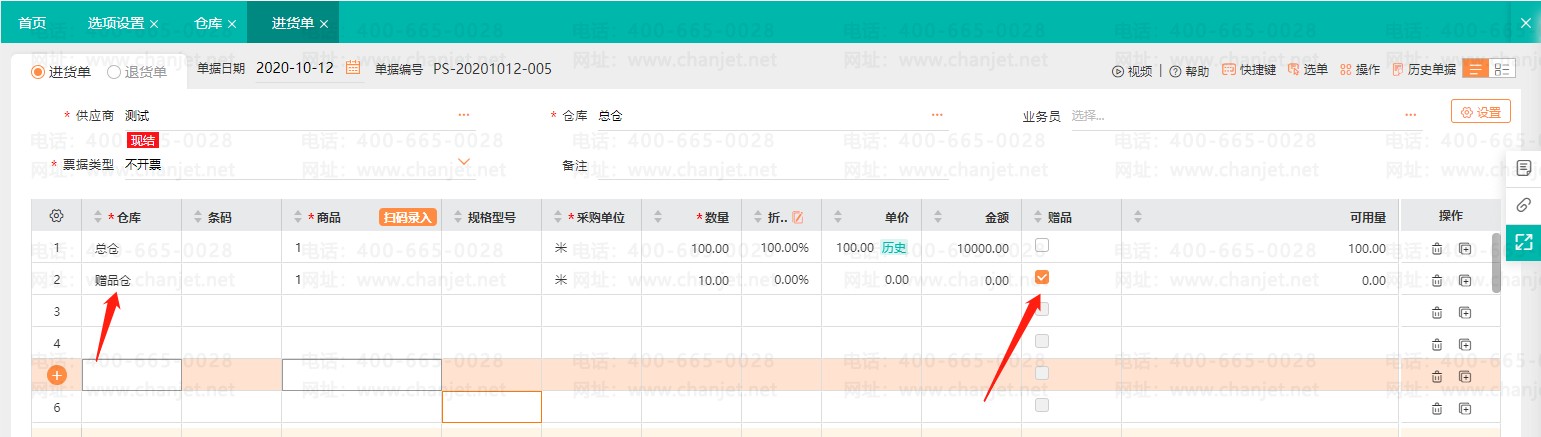
Task: Click the 设置 settings button
Action: [1480, 111]
